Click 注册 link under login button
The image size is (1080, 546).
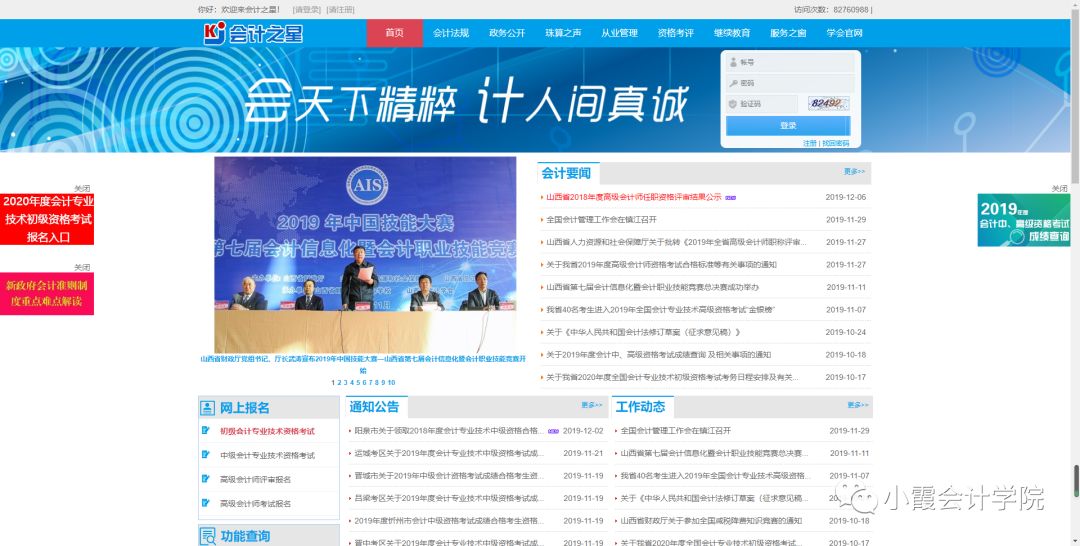point(809,143)
